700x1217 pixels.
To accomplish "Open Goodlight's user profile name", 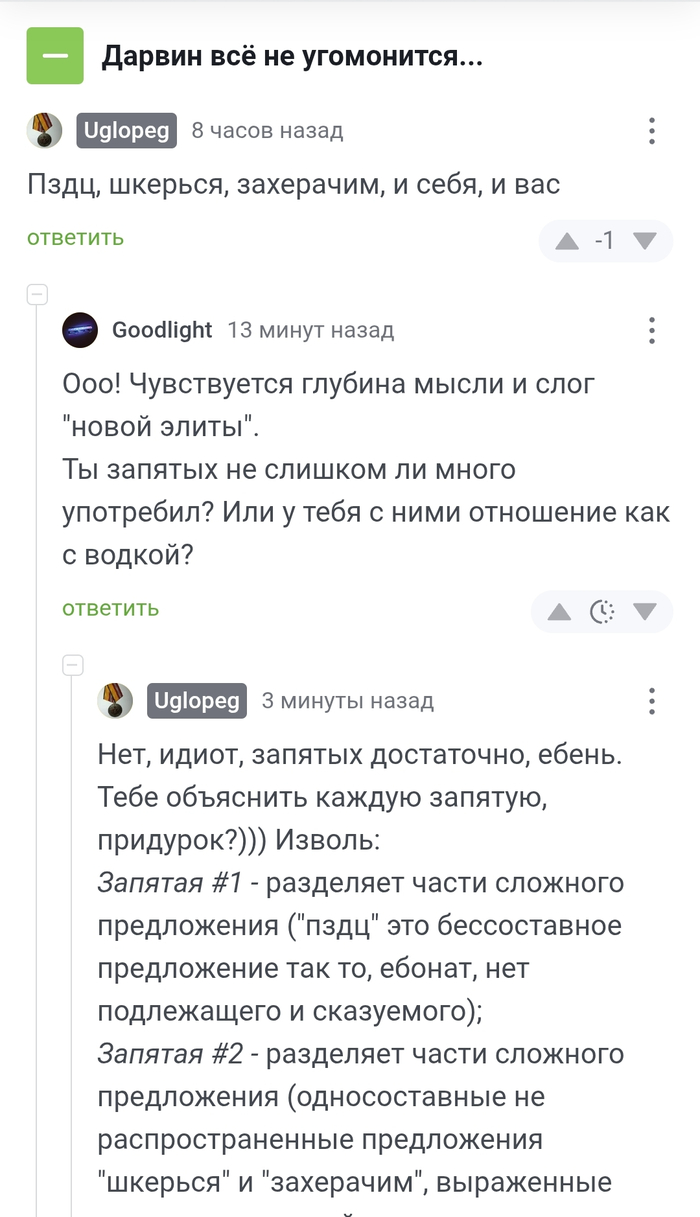I will 162,330.
